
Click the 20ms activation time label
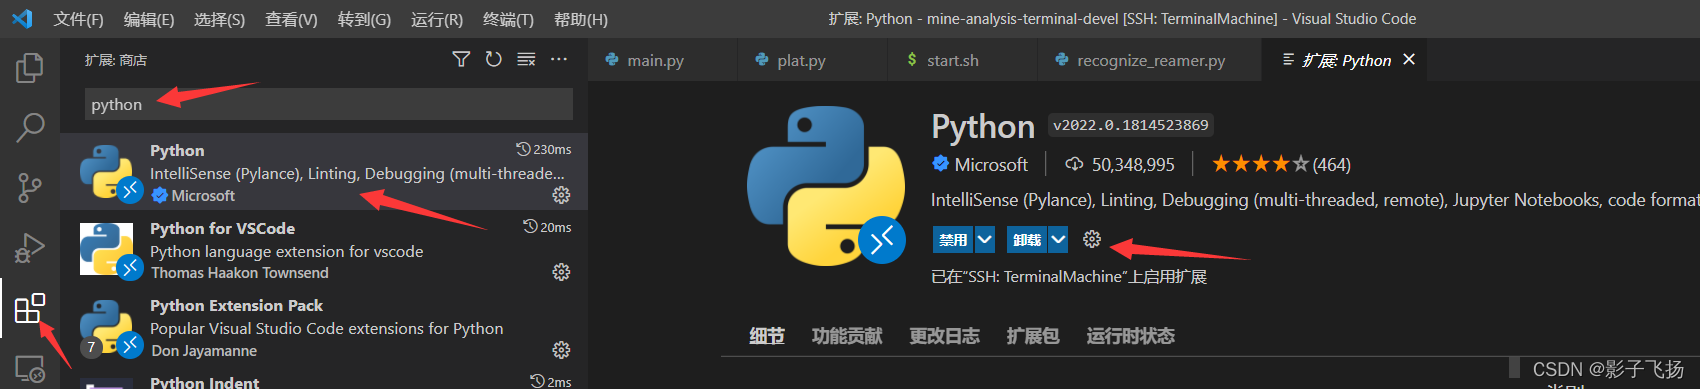click(547, 227)
